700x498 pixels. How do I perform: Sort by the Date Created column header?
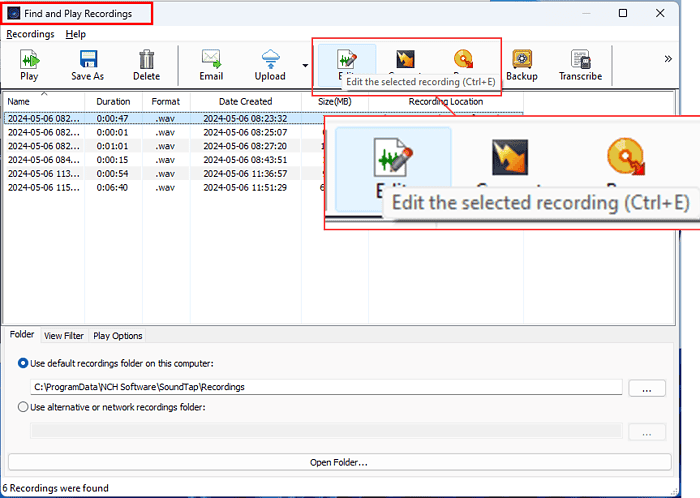(246, 101)
